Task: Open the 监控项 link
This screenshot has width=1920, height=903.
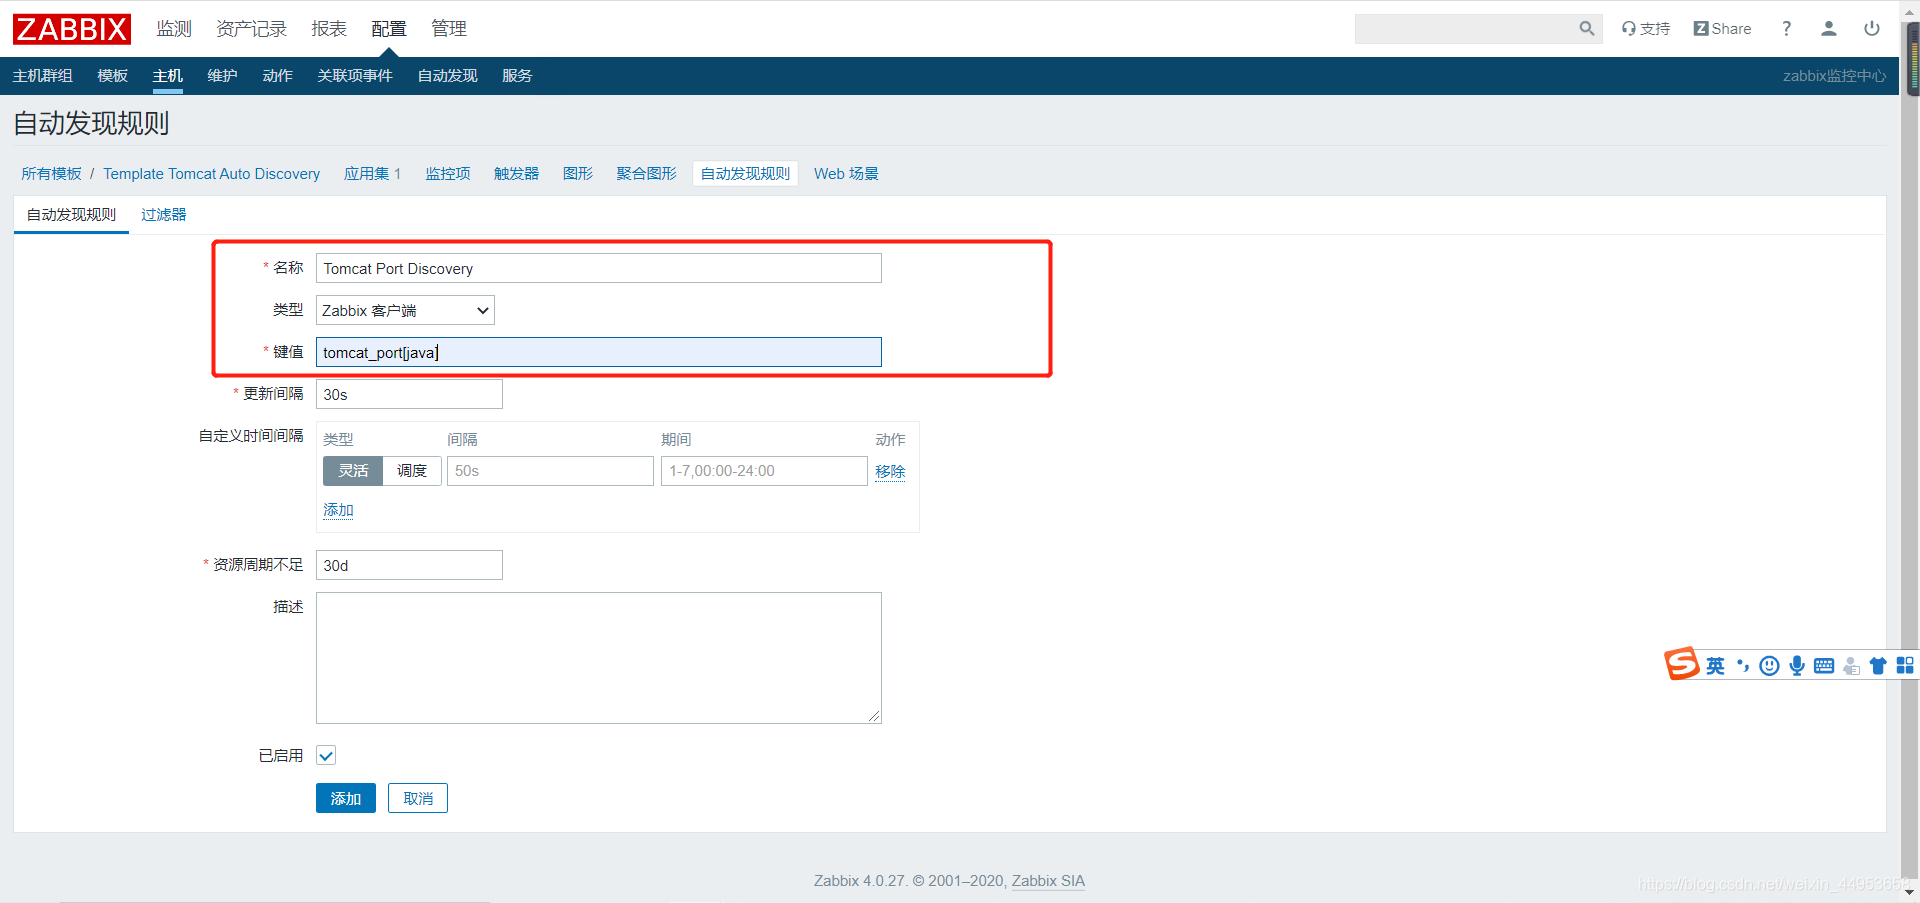Action: point(447,174)
